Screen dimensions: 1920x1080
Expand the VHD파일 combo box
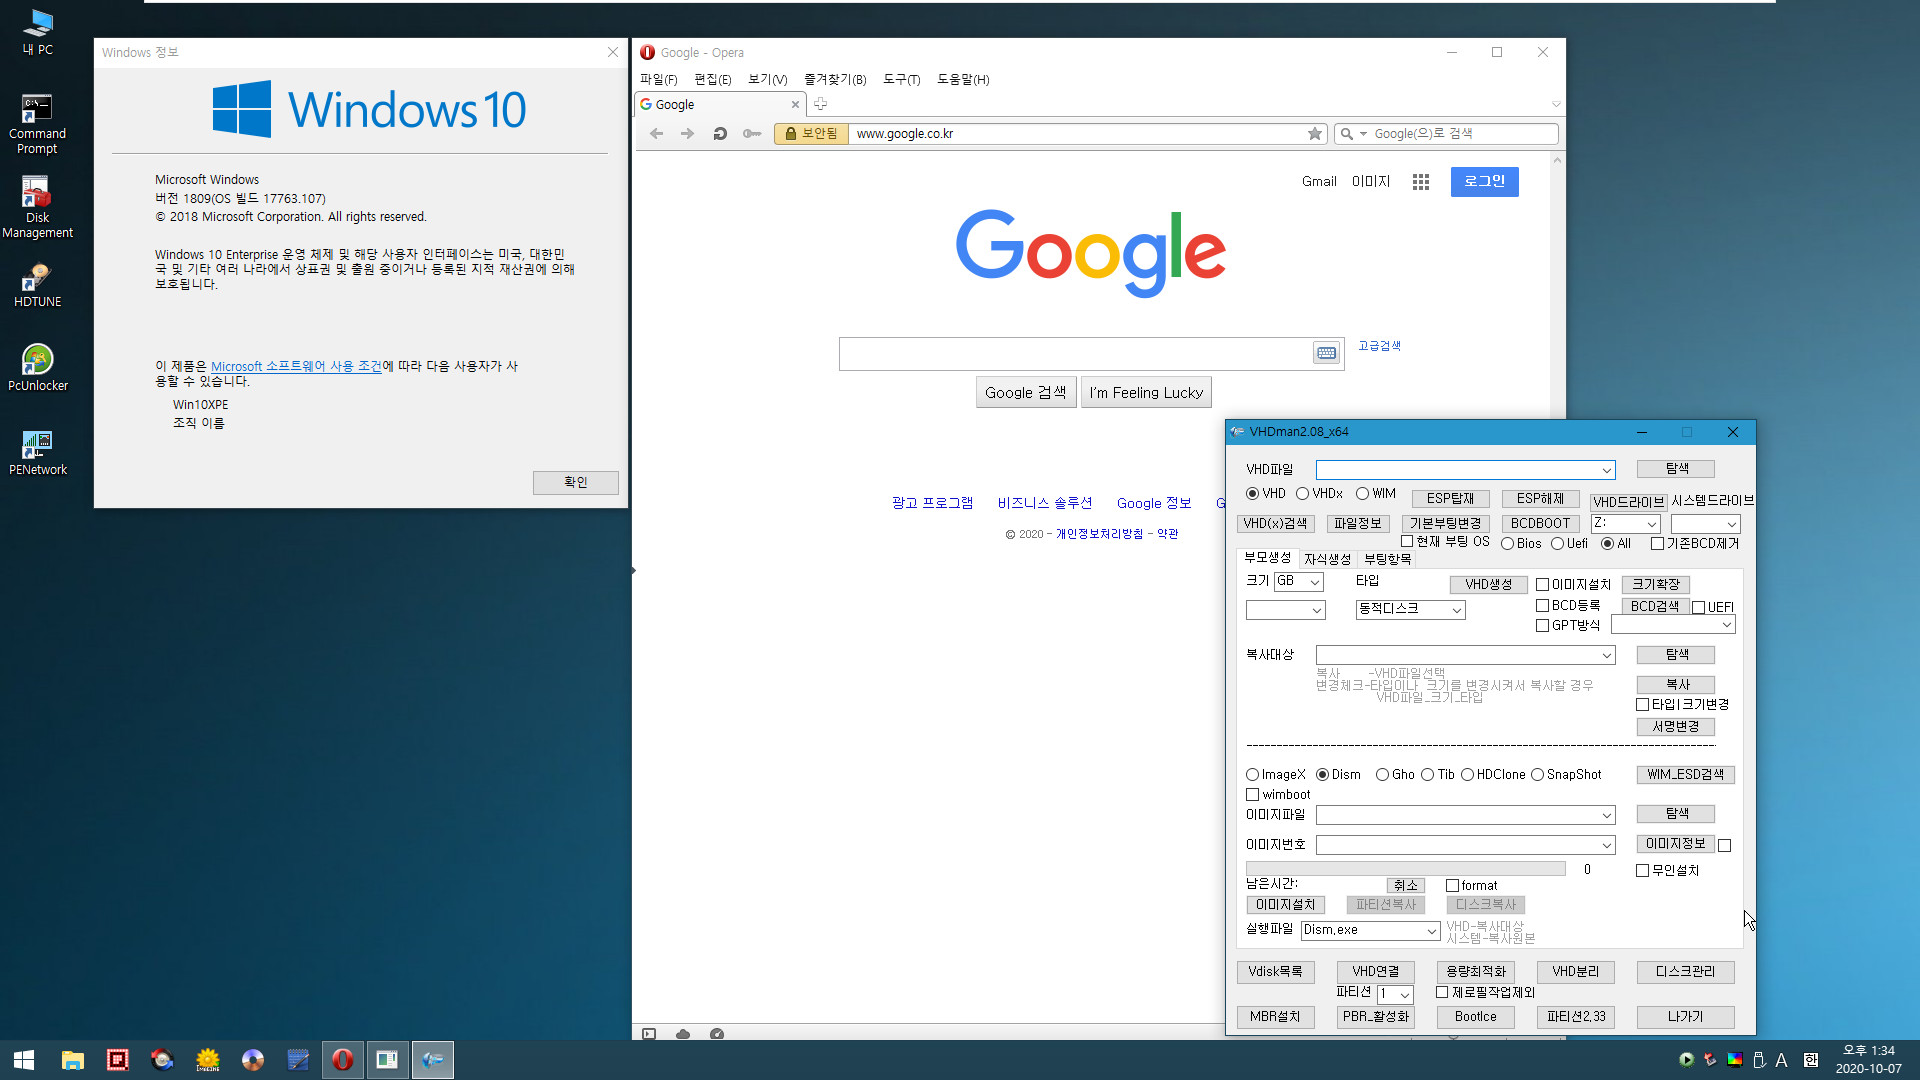click(x=1606, y=471)
